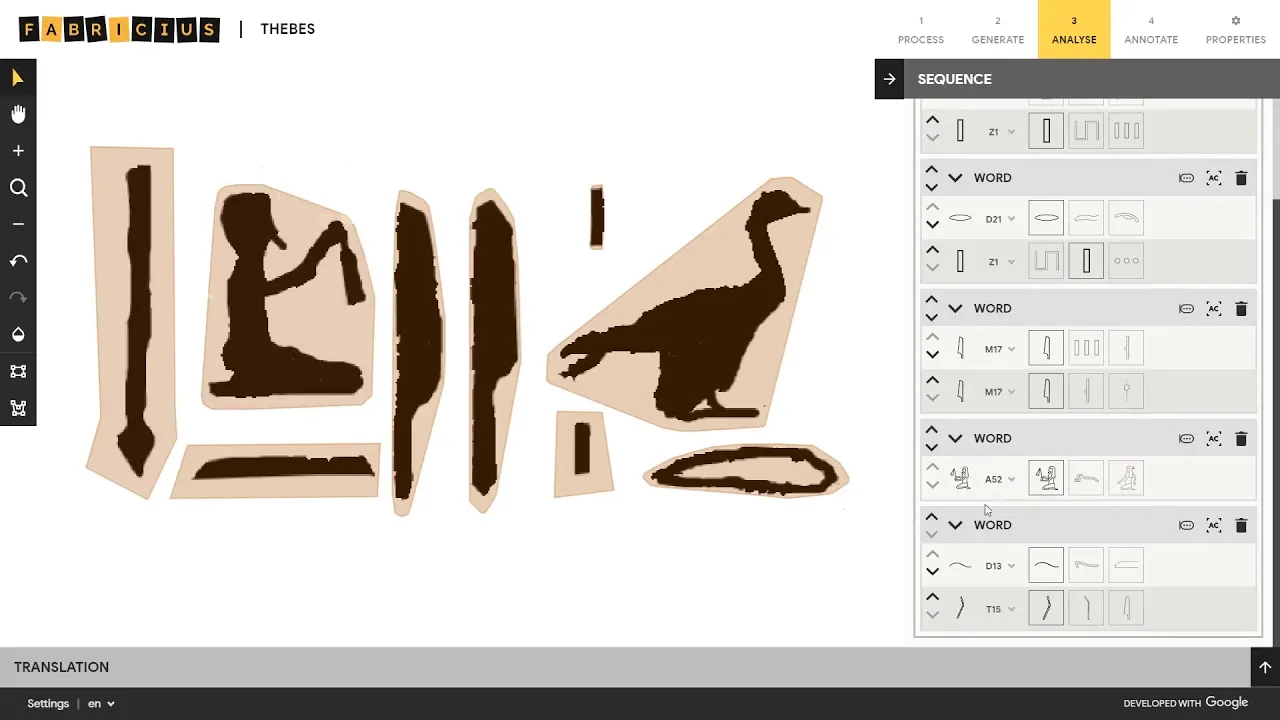Open the D13 sign code dropdown
This screenshot has height=720, width=1280.
(x=1011, y=566)
